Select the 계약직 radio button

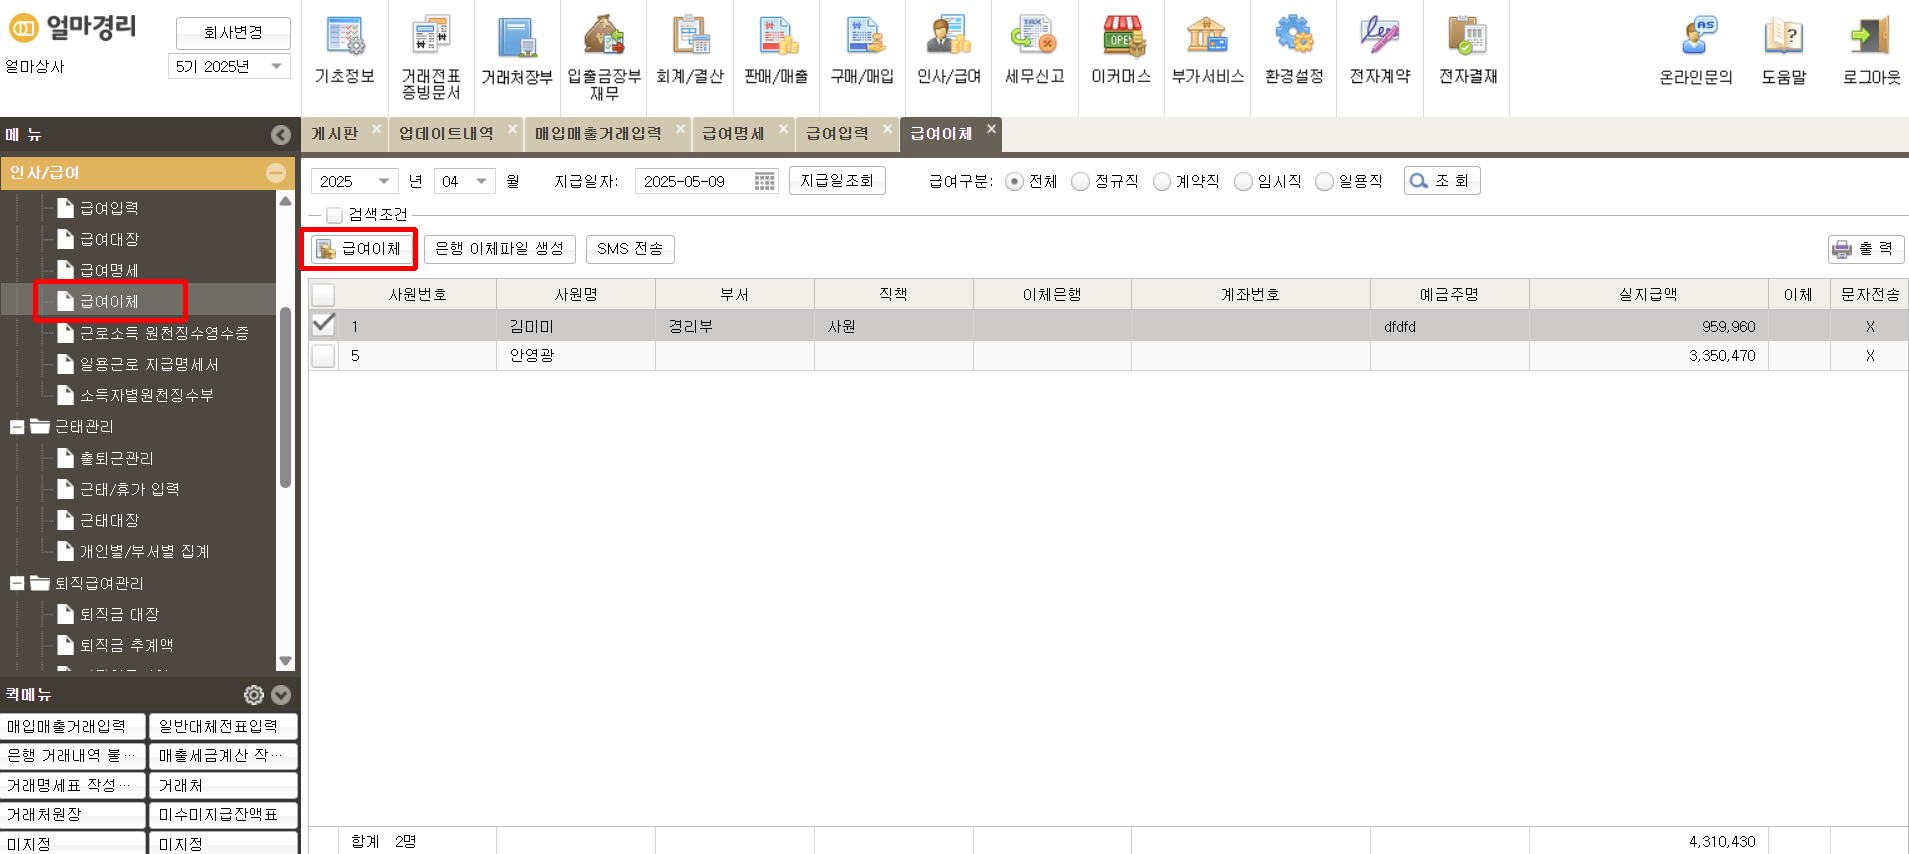click(1162, 182)
